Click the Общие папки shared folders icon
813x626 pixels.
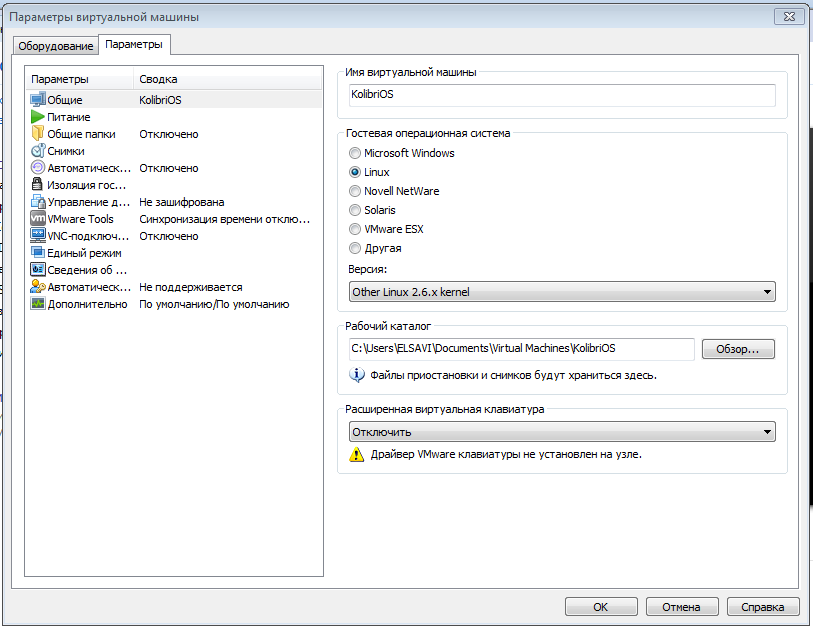point(38,134)
